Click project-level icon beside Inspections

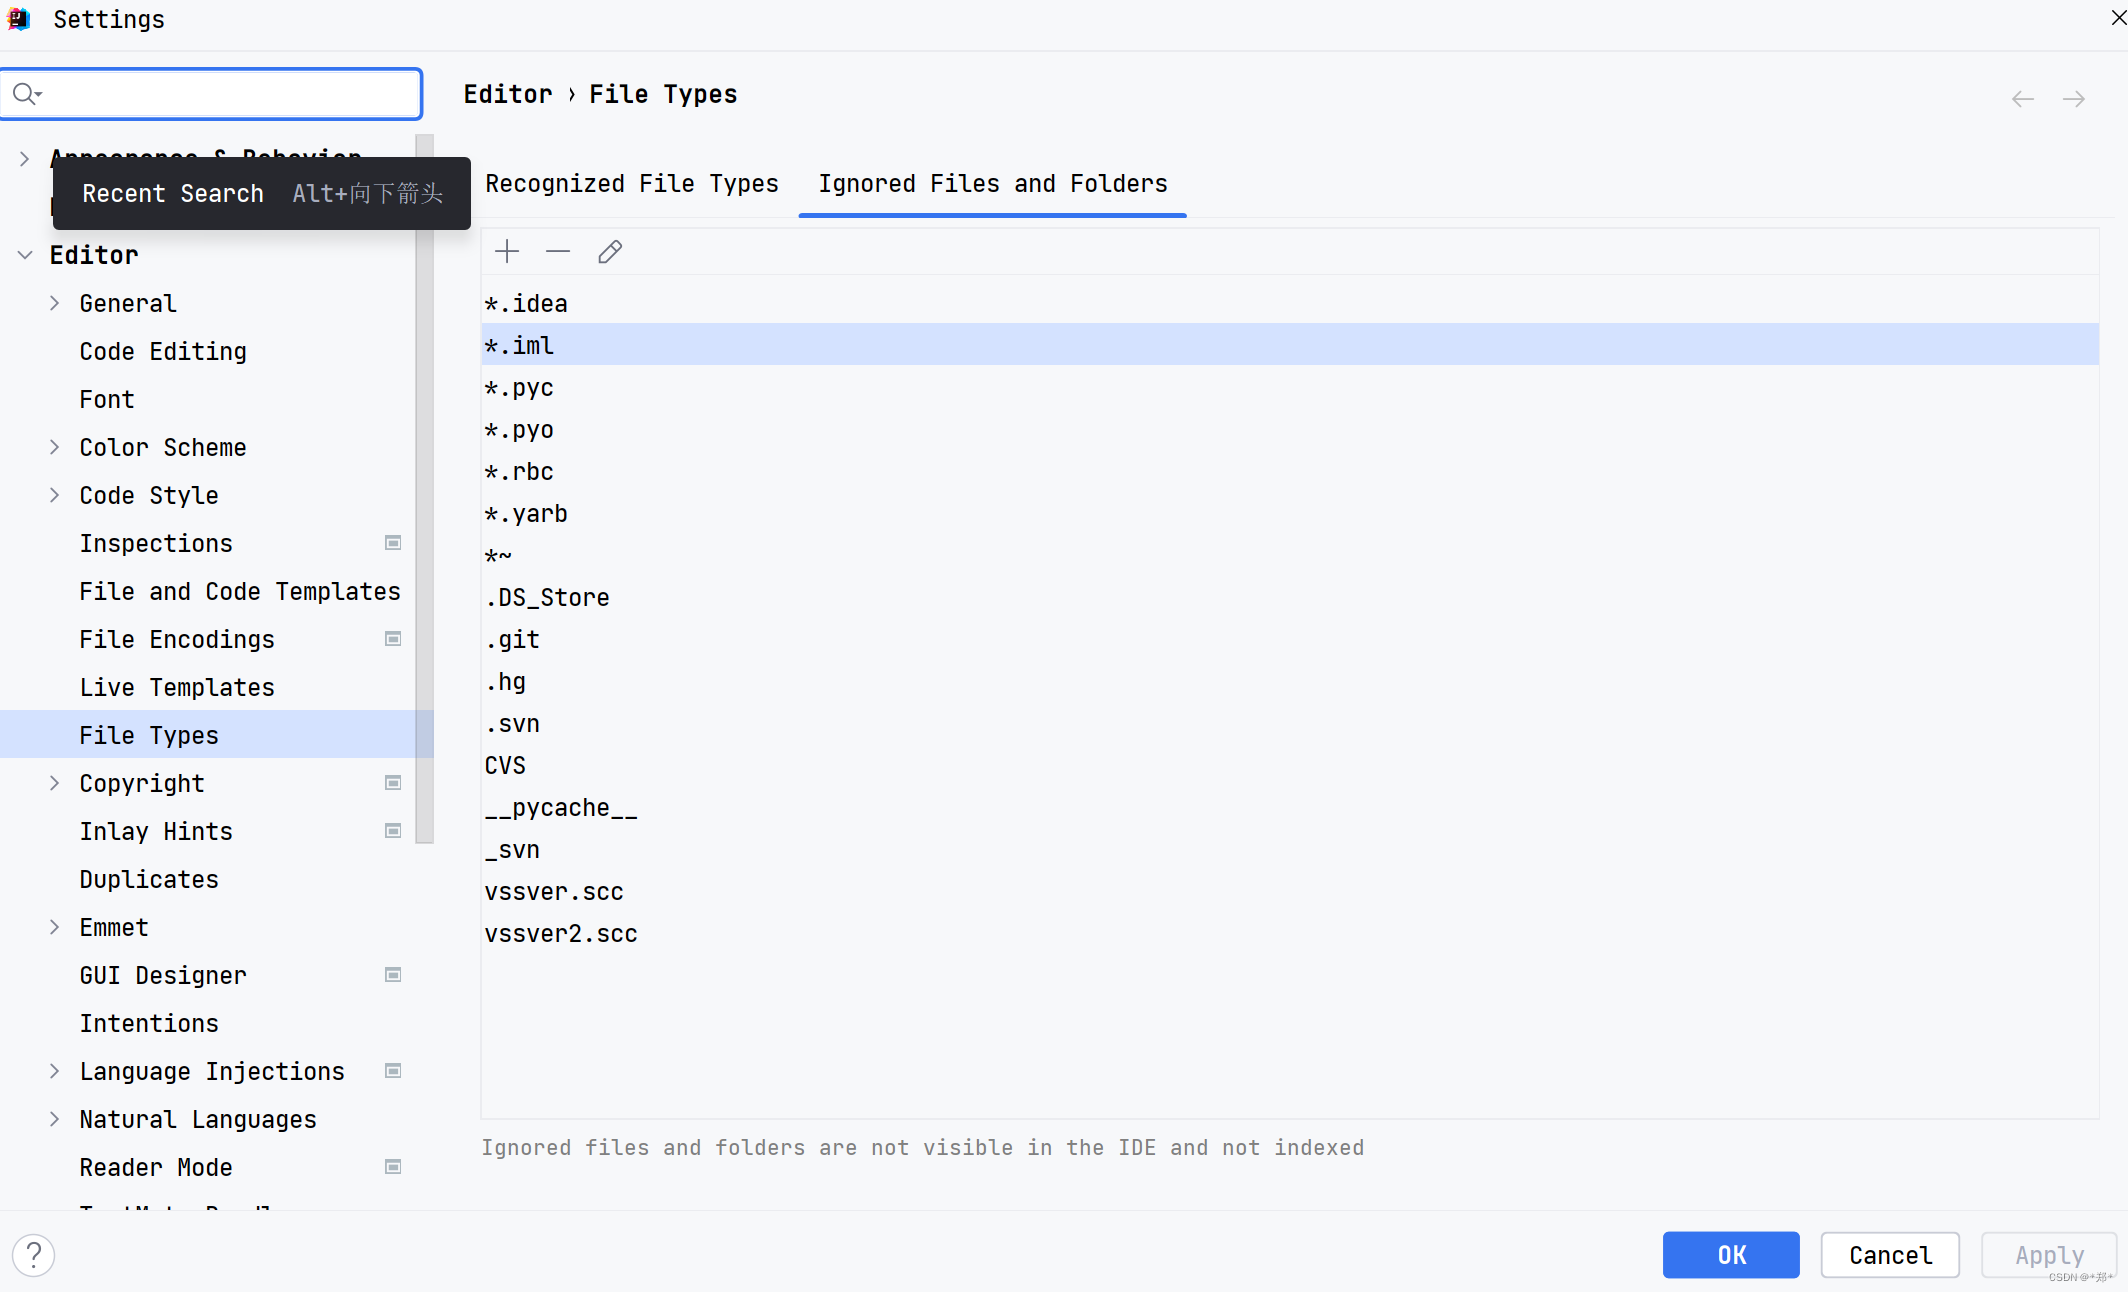pos(393,543)
